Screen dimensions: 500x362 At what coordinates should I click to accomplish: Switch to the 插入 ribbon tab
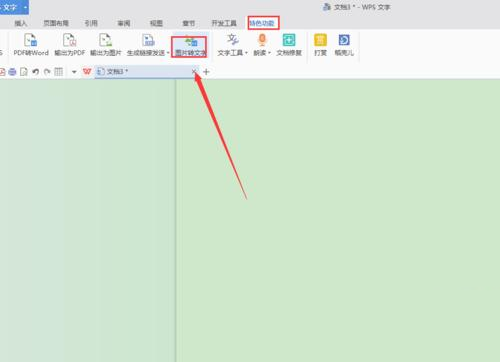click(x=21, y=23)
